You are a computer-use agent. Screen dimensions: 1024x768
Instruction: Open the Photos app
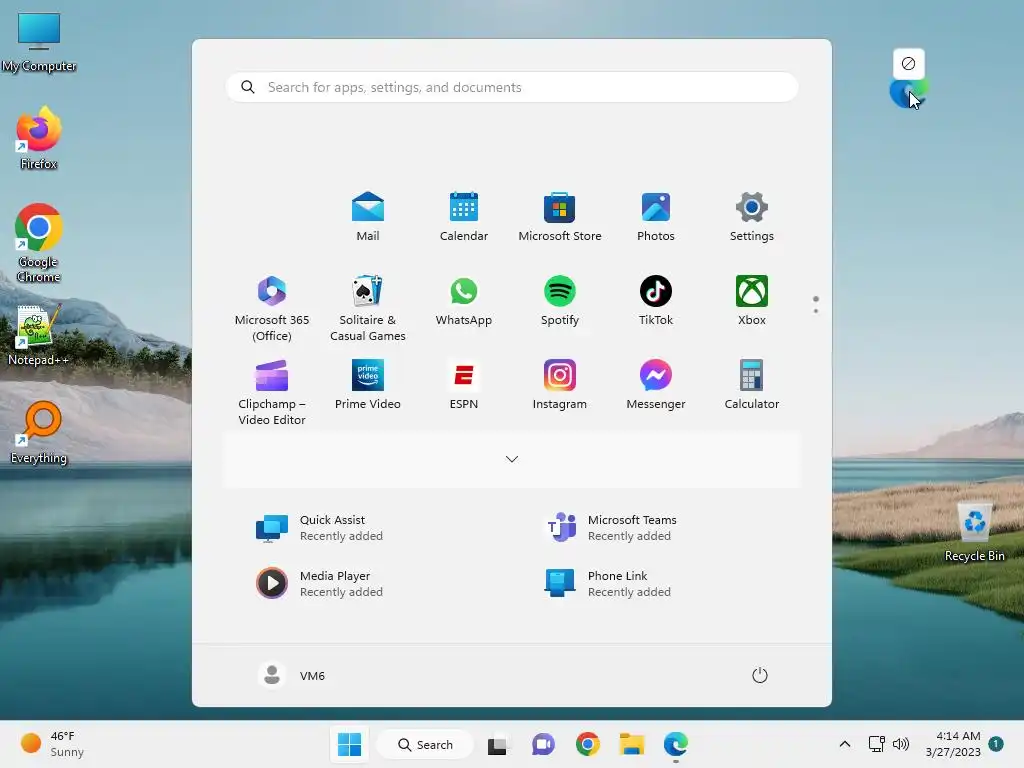(656, 217)
